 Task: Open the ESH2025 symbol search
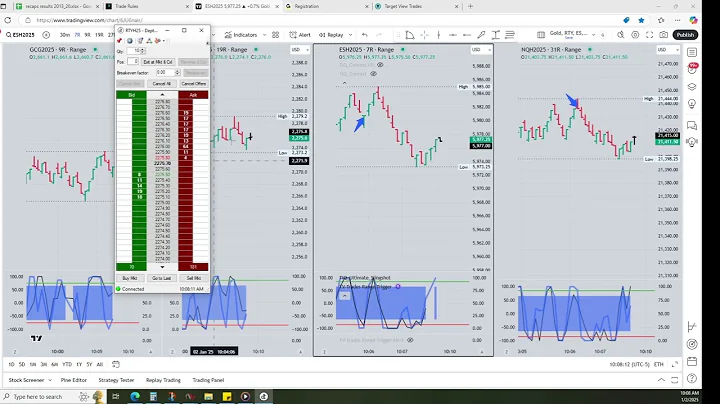[x=21, y=35]
